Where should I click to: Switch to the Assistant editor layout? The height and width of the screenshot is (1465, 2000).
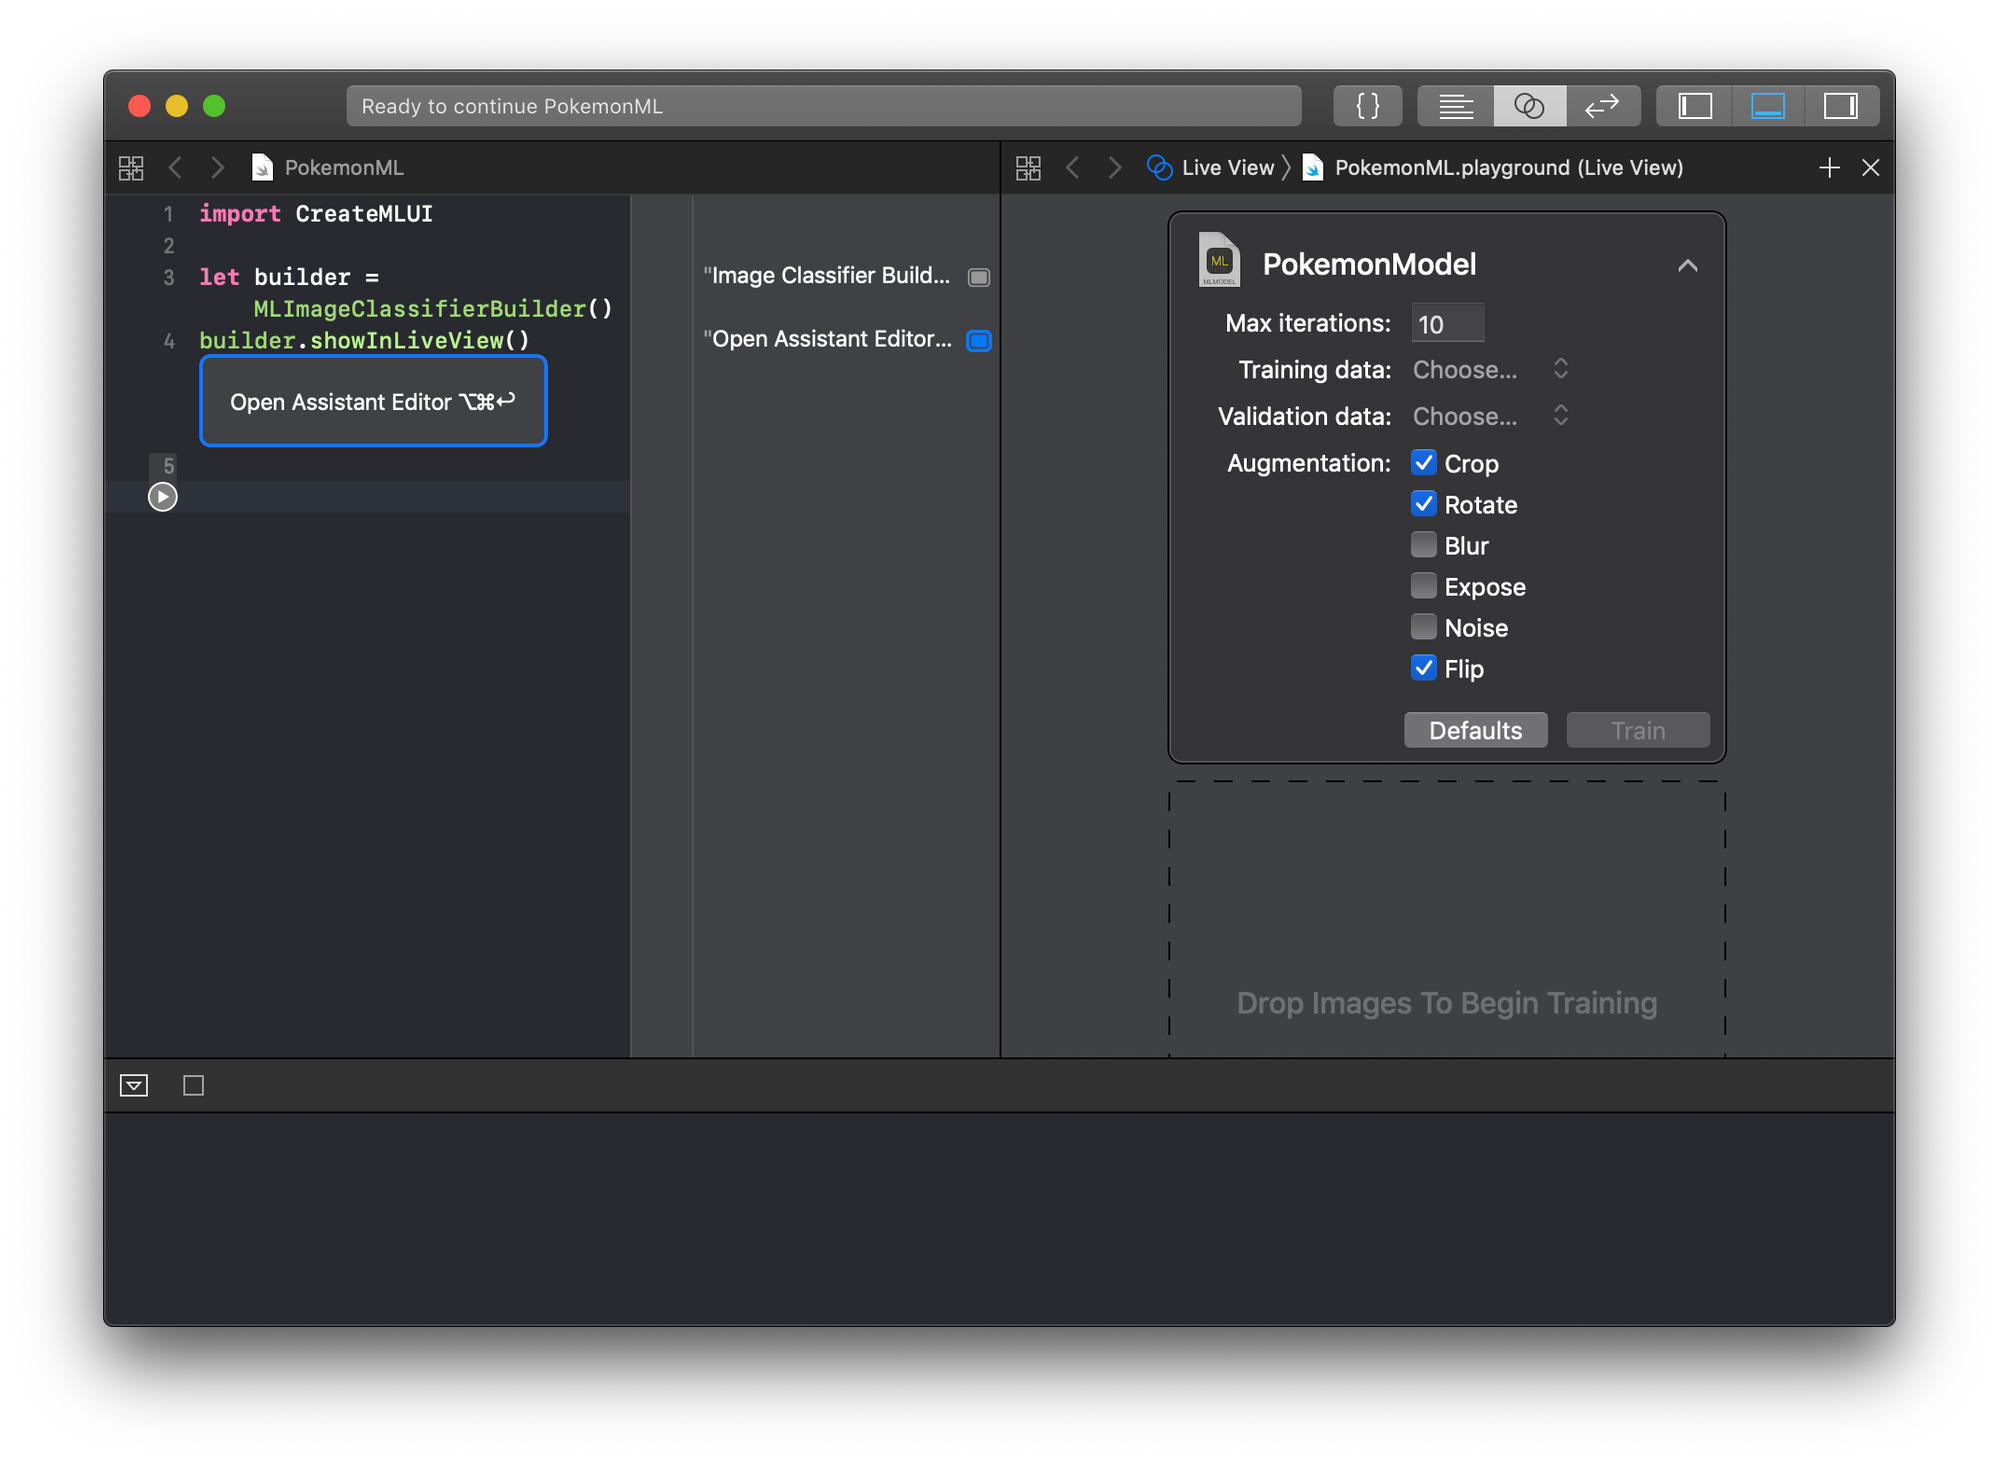(x=1529, y=106)
